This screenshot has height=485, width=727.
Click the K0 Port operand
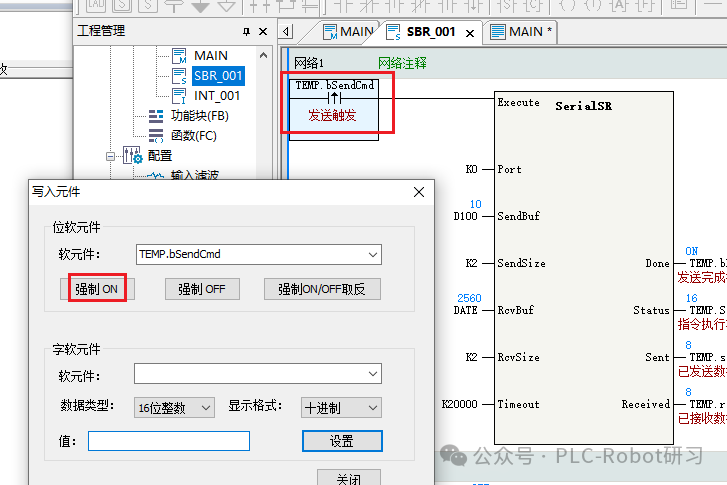tap(471, 169)
